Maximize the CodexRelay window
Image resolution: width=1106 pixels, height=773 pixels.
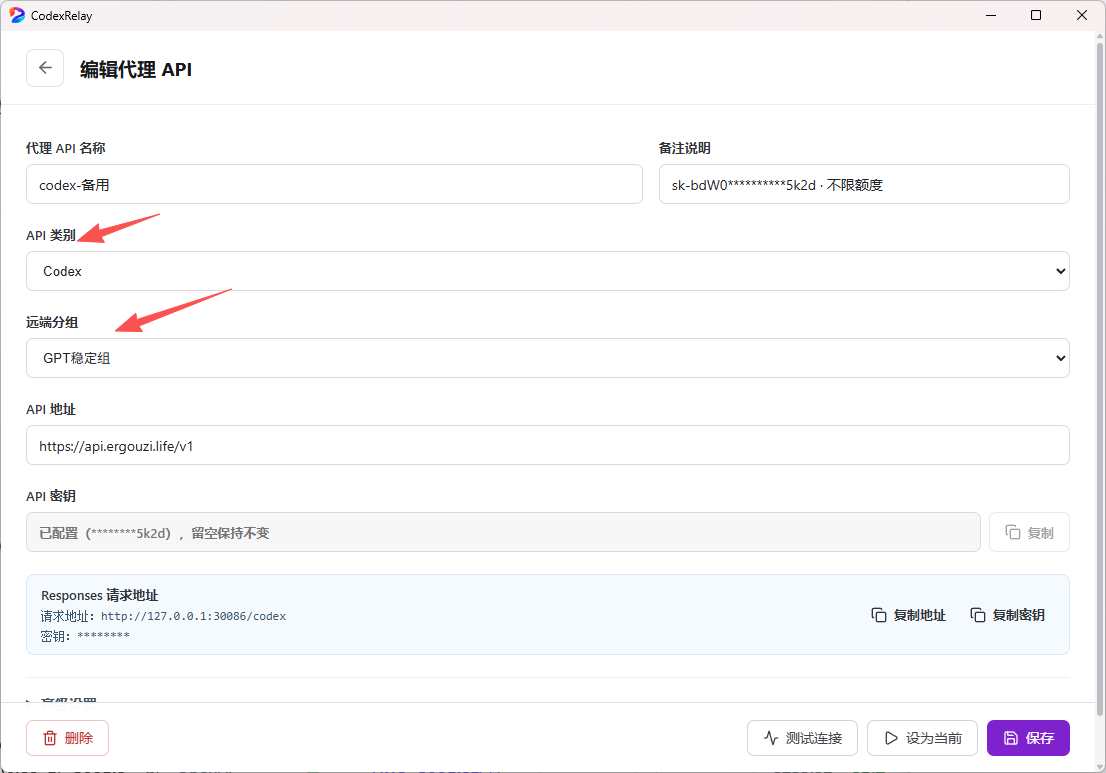click(x=1035, y=15)
